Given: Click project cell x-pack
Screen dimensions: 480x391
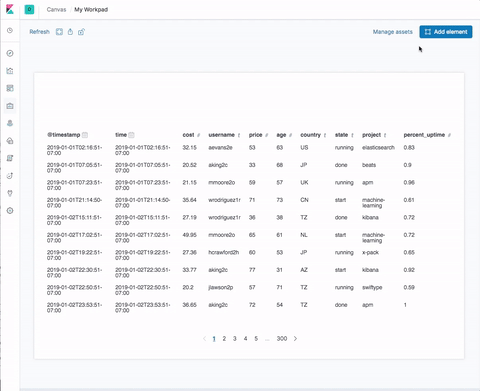Looking at the screenshot, I should [x=370, y=252].
